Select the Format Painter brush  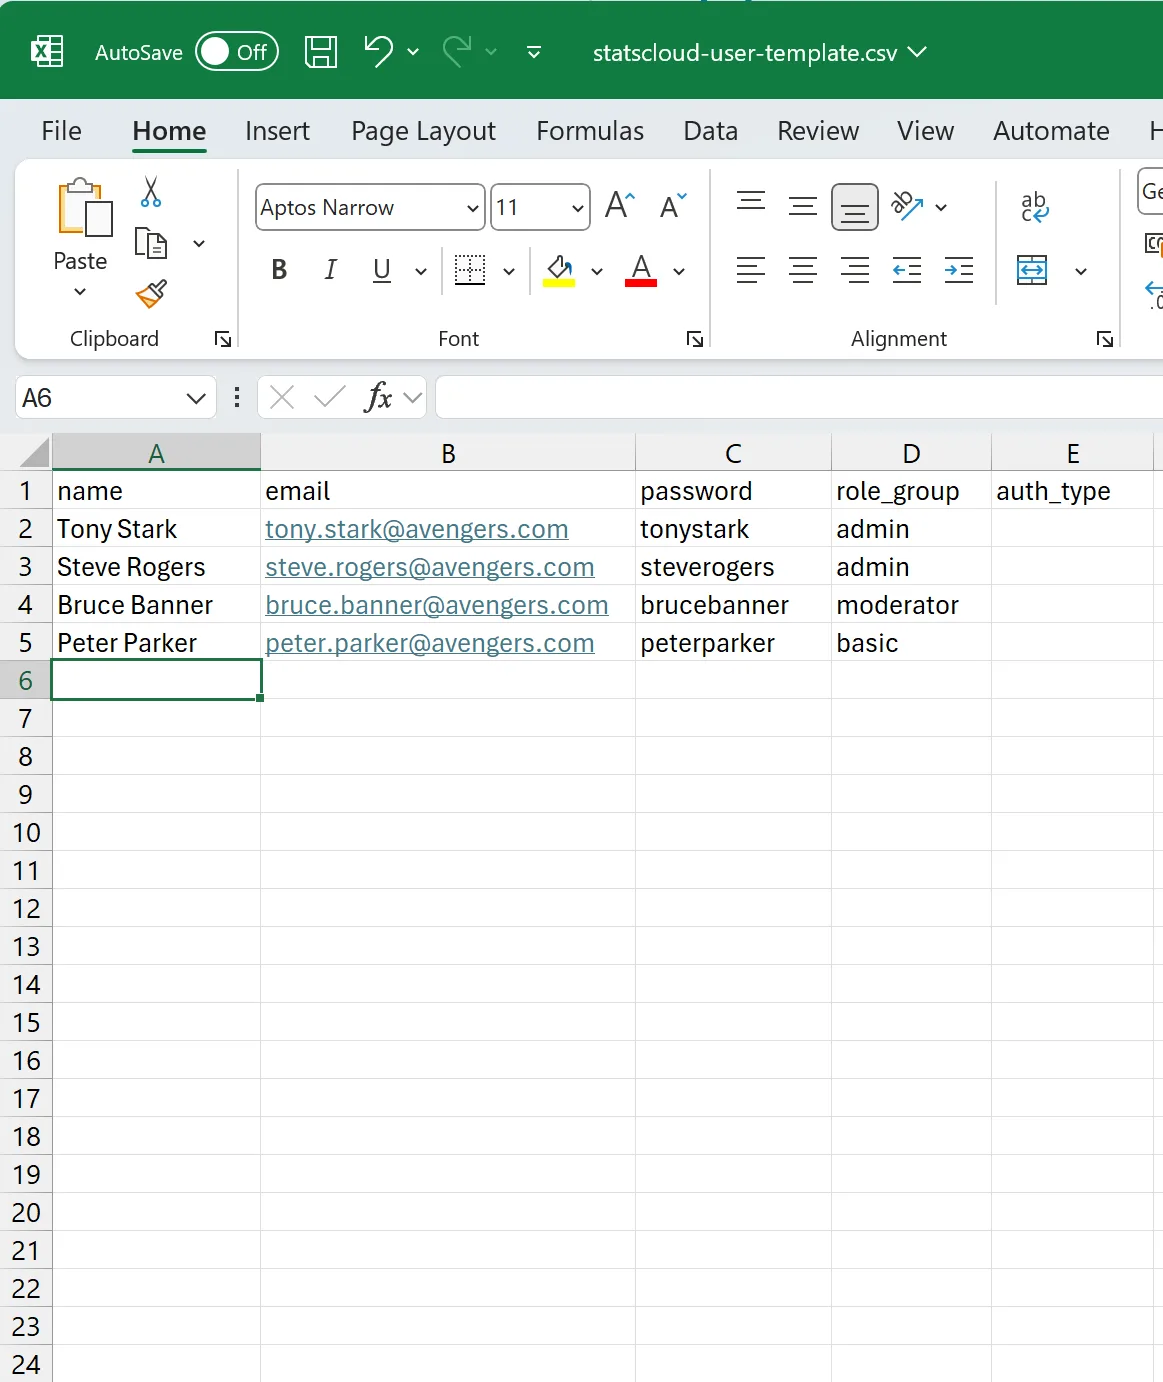point(151,294)
